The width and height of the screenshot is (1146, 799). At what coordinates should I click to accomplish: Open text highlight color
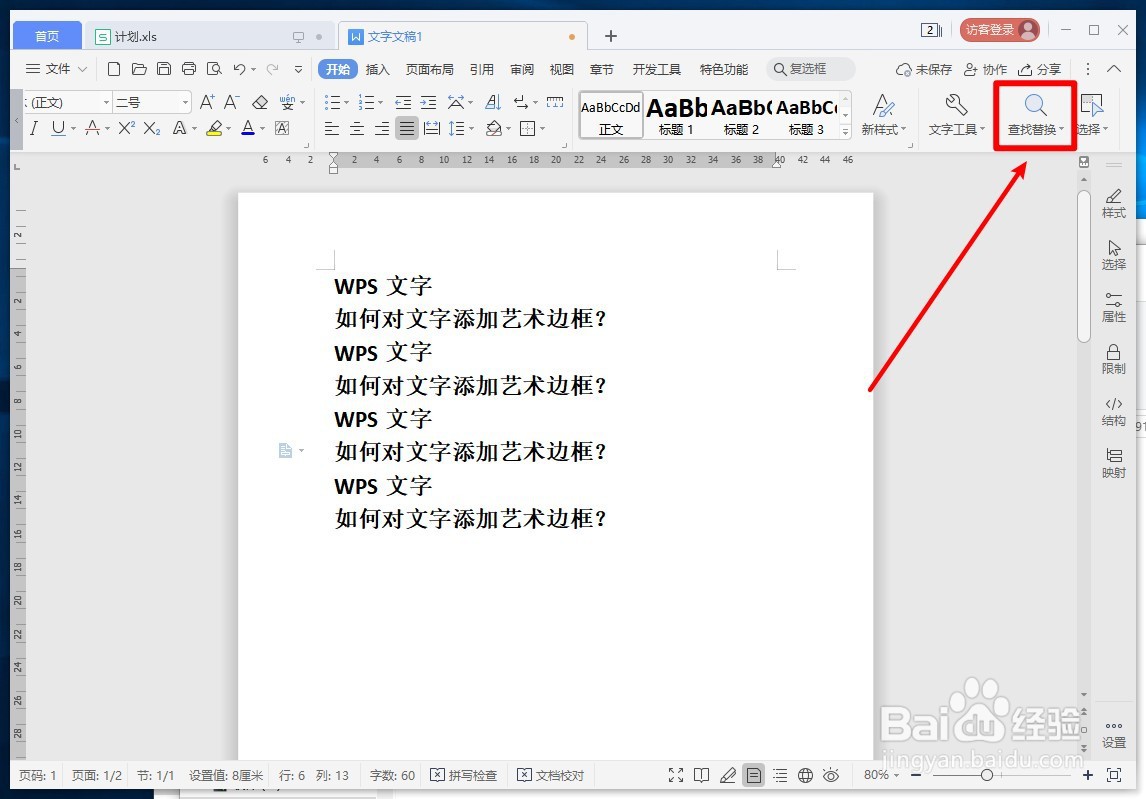(x=214, y=129)
